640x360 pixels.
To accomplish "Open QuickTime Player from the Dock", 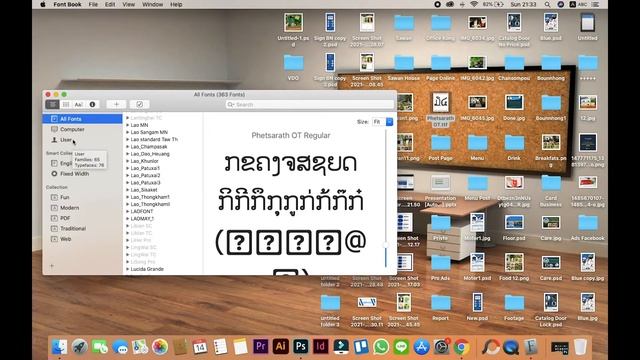I will click(x=511, y=347).
